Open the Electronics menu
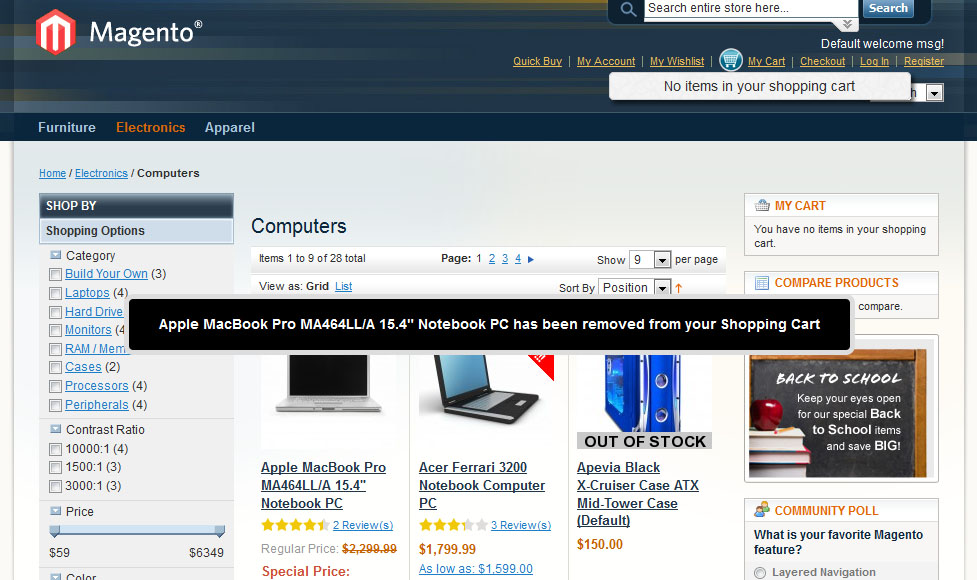The width and height of the screenshot is (977, 580). (151, 128)
